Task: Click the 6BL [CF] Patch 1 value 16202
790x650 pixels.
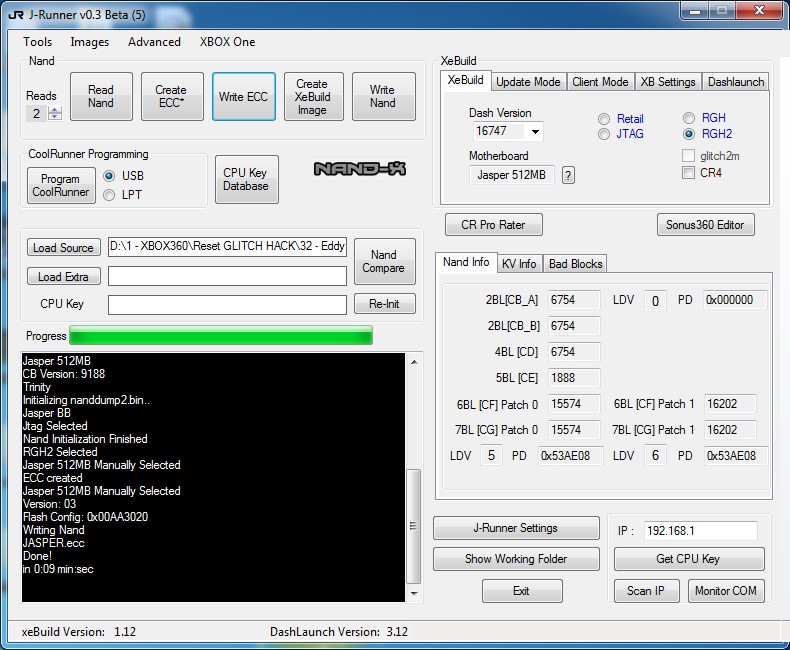Action: tap(730, 404)
